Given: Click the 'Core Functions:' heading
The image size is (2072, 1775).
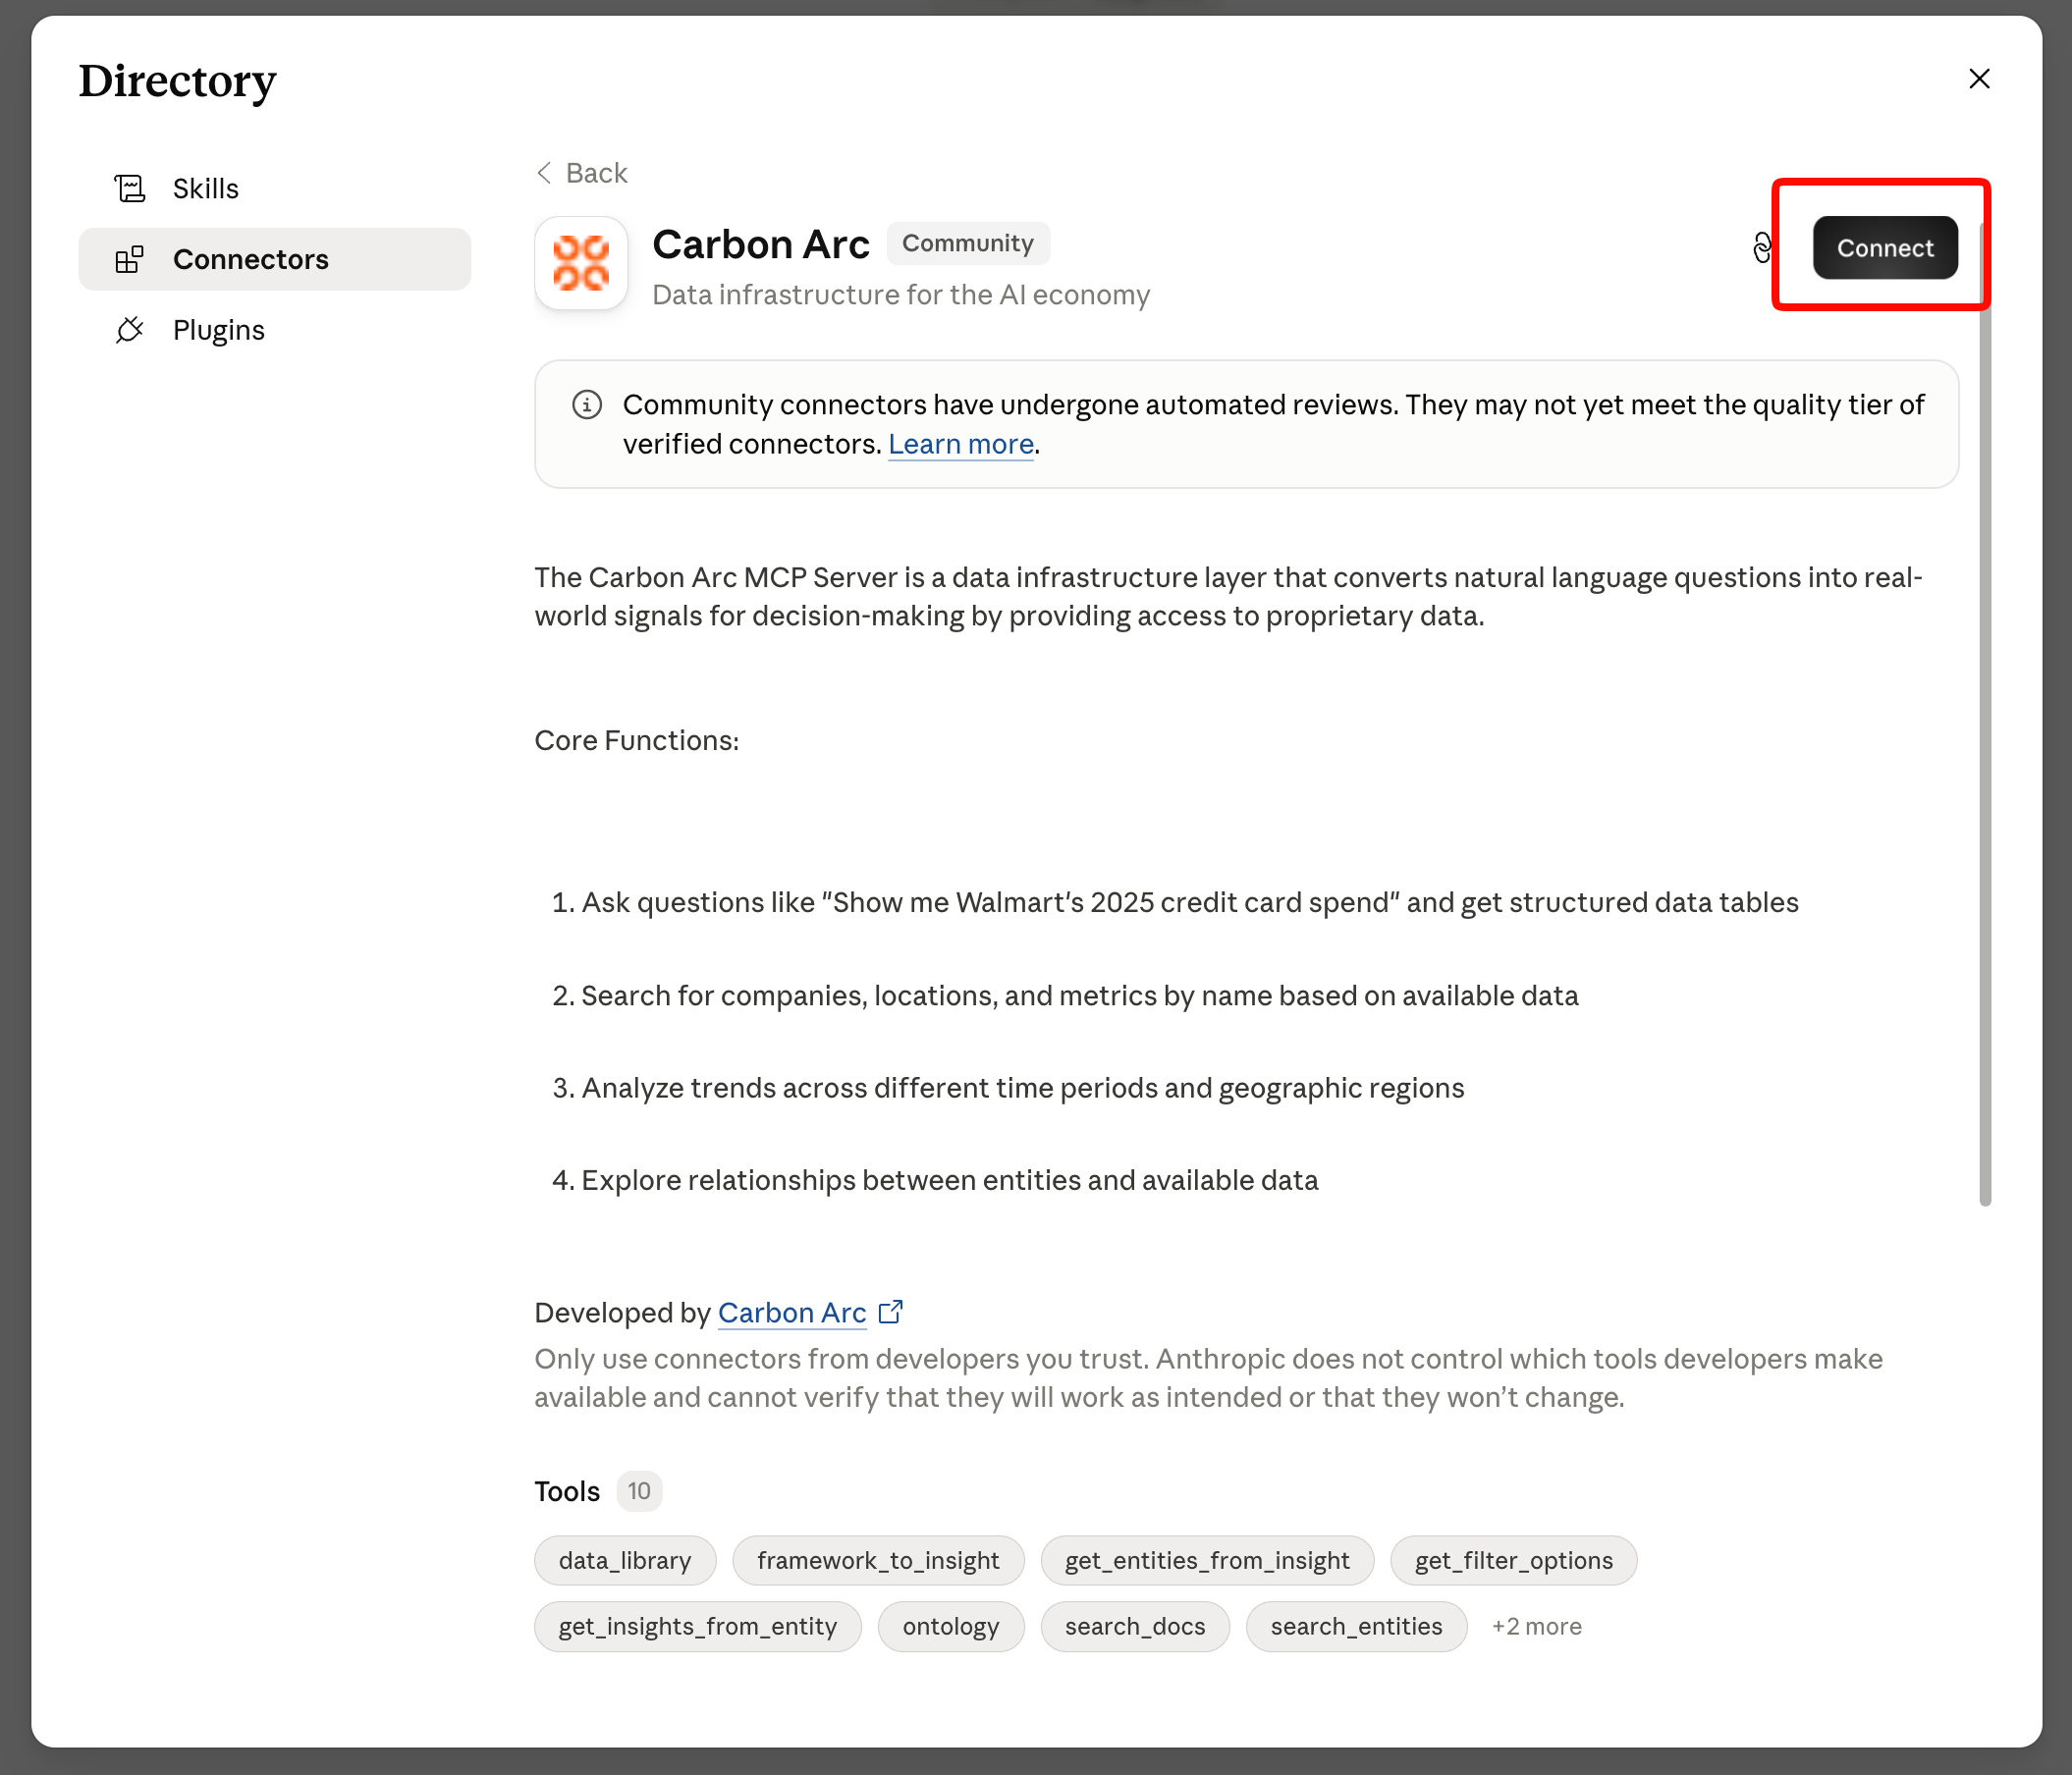Looking at the screenshot, I should (637, 740).
